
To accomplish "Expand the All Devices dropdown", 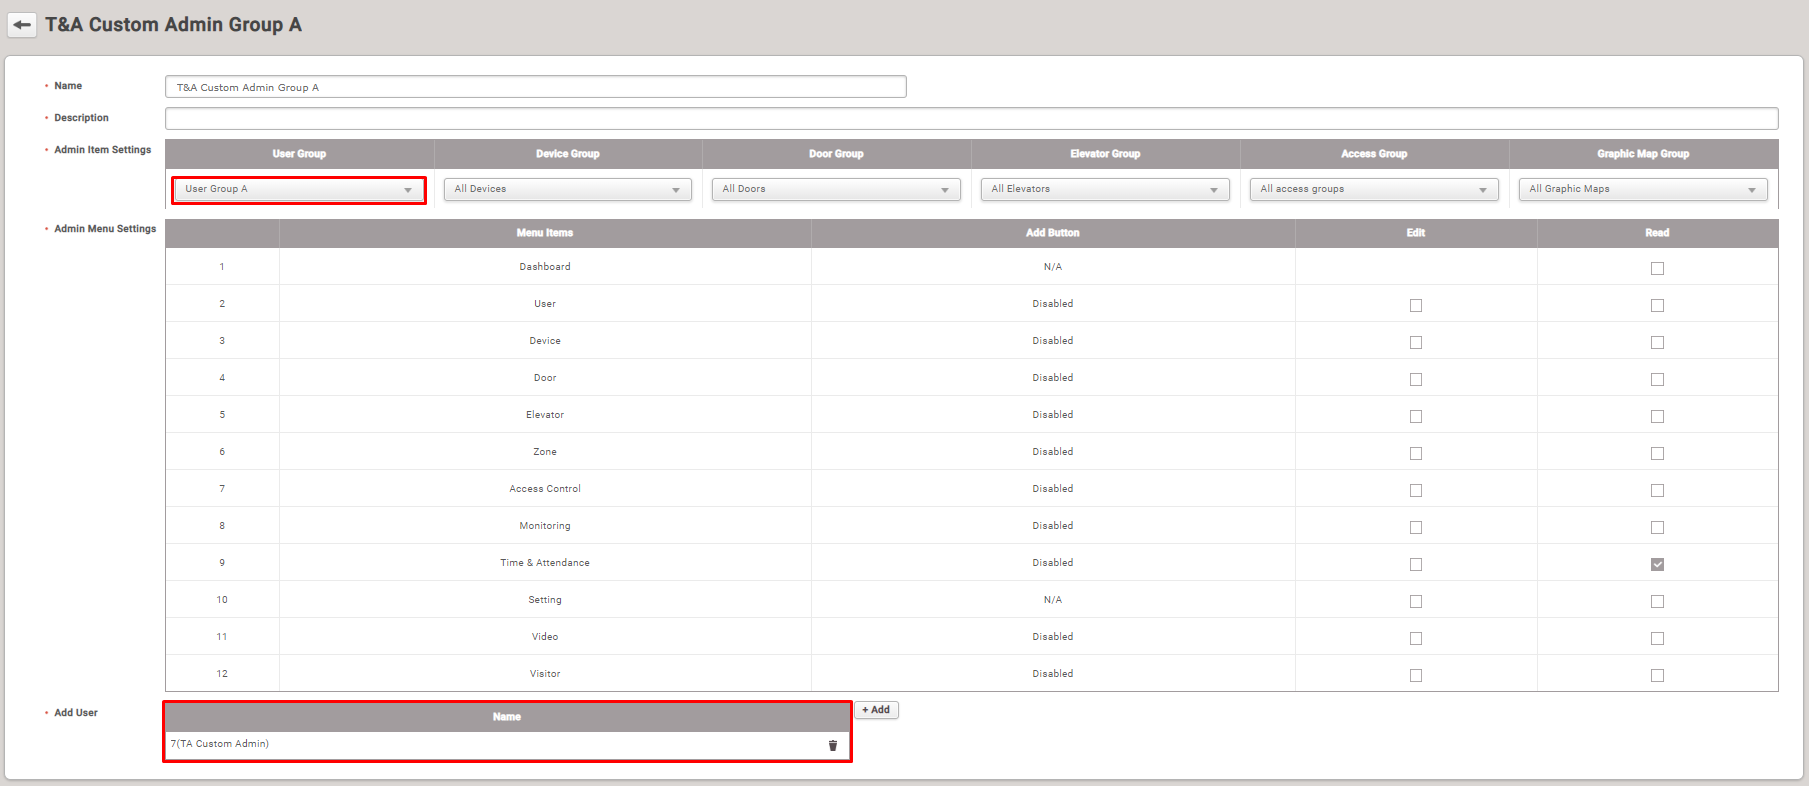I will 567,189.
